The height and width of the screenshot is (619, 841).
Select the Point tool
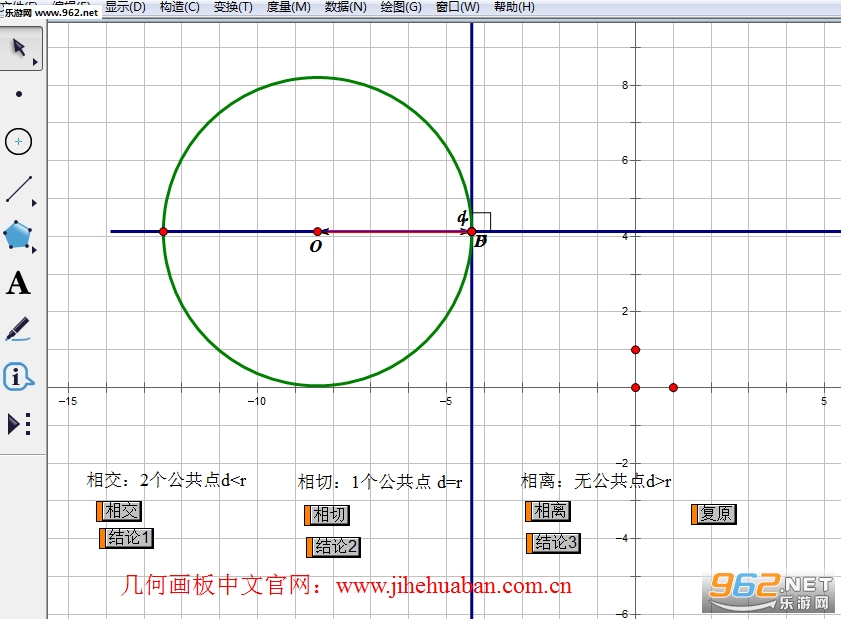click(x=19, y=94)
